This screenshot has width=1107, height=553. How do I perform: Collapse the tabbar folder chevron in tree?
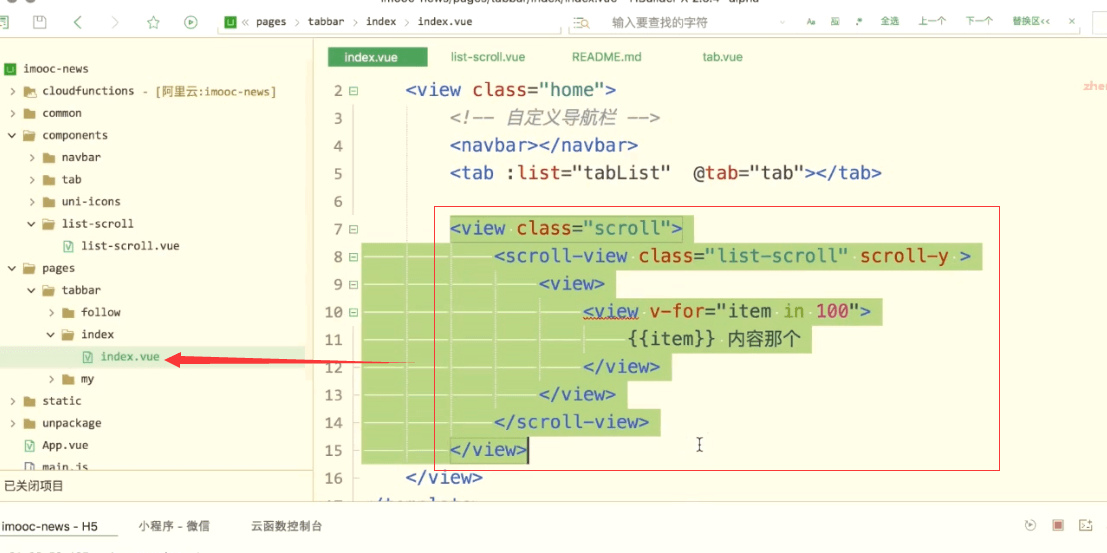pos(32,290)
